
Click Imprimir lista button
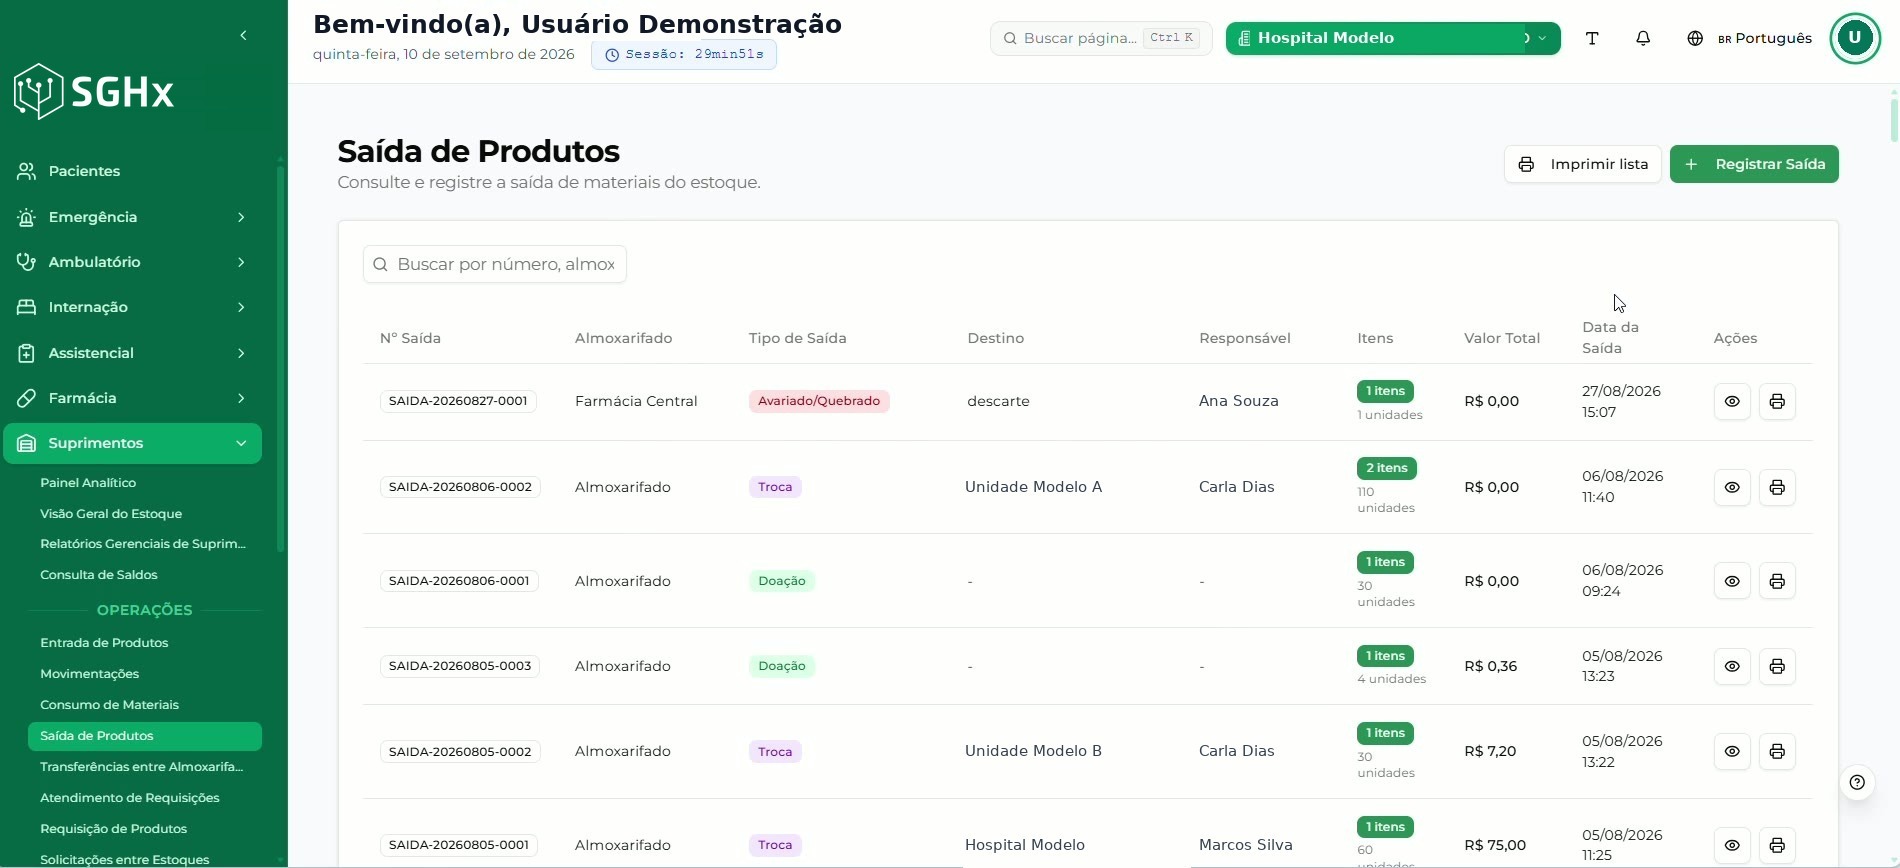[x=1582, y=164]
